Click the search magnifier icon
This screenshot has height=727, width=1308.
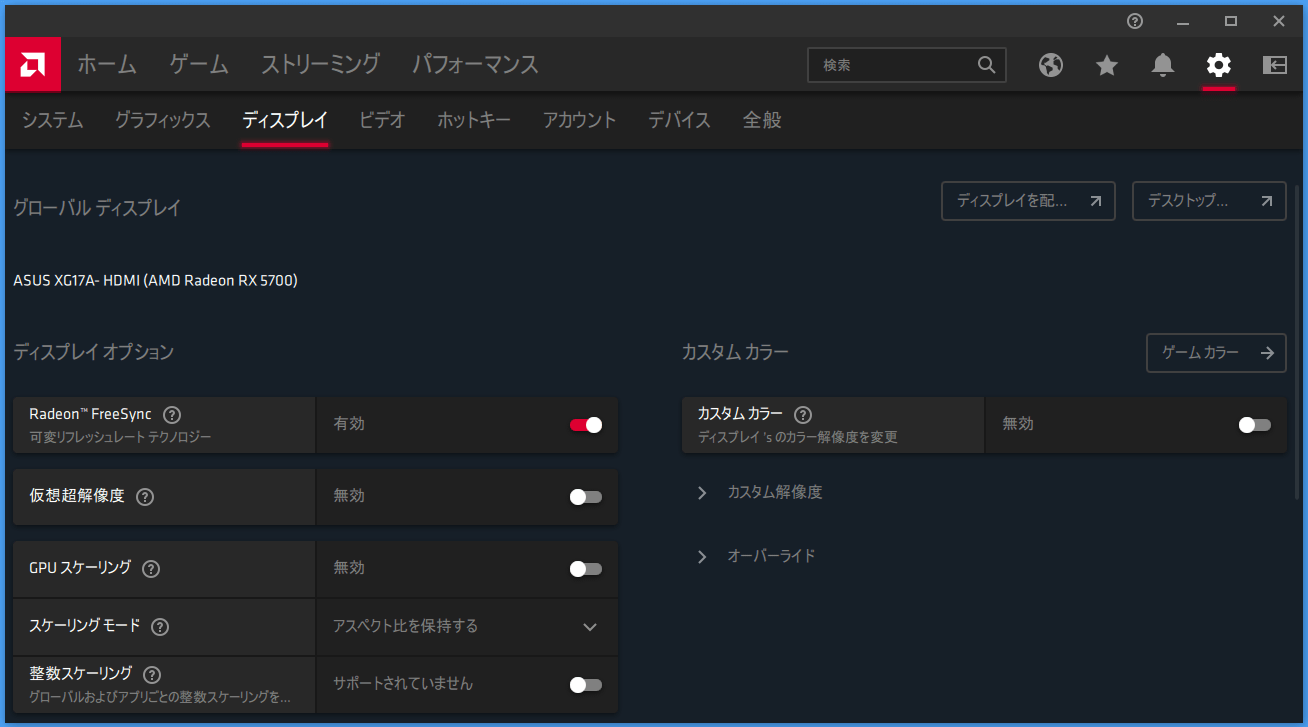tap(986, 65)
